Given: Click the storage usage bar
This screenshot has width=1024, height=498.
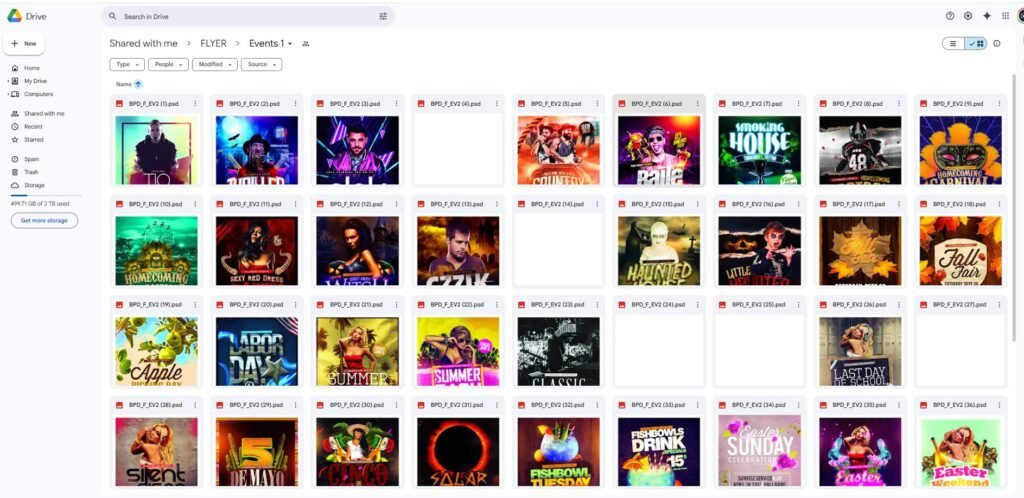Looking at the screenshot, I should tap(45, 195).
